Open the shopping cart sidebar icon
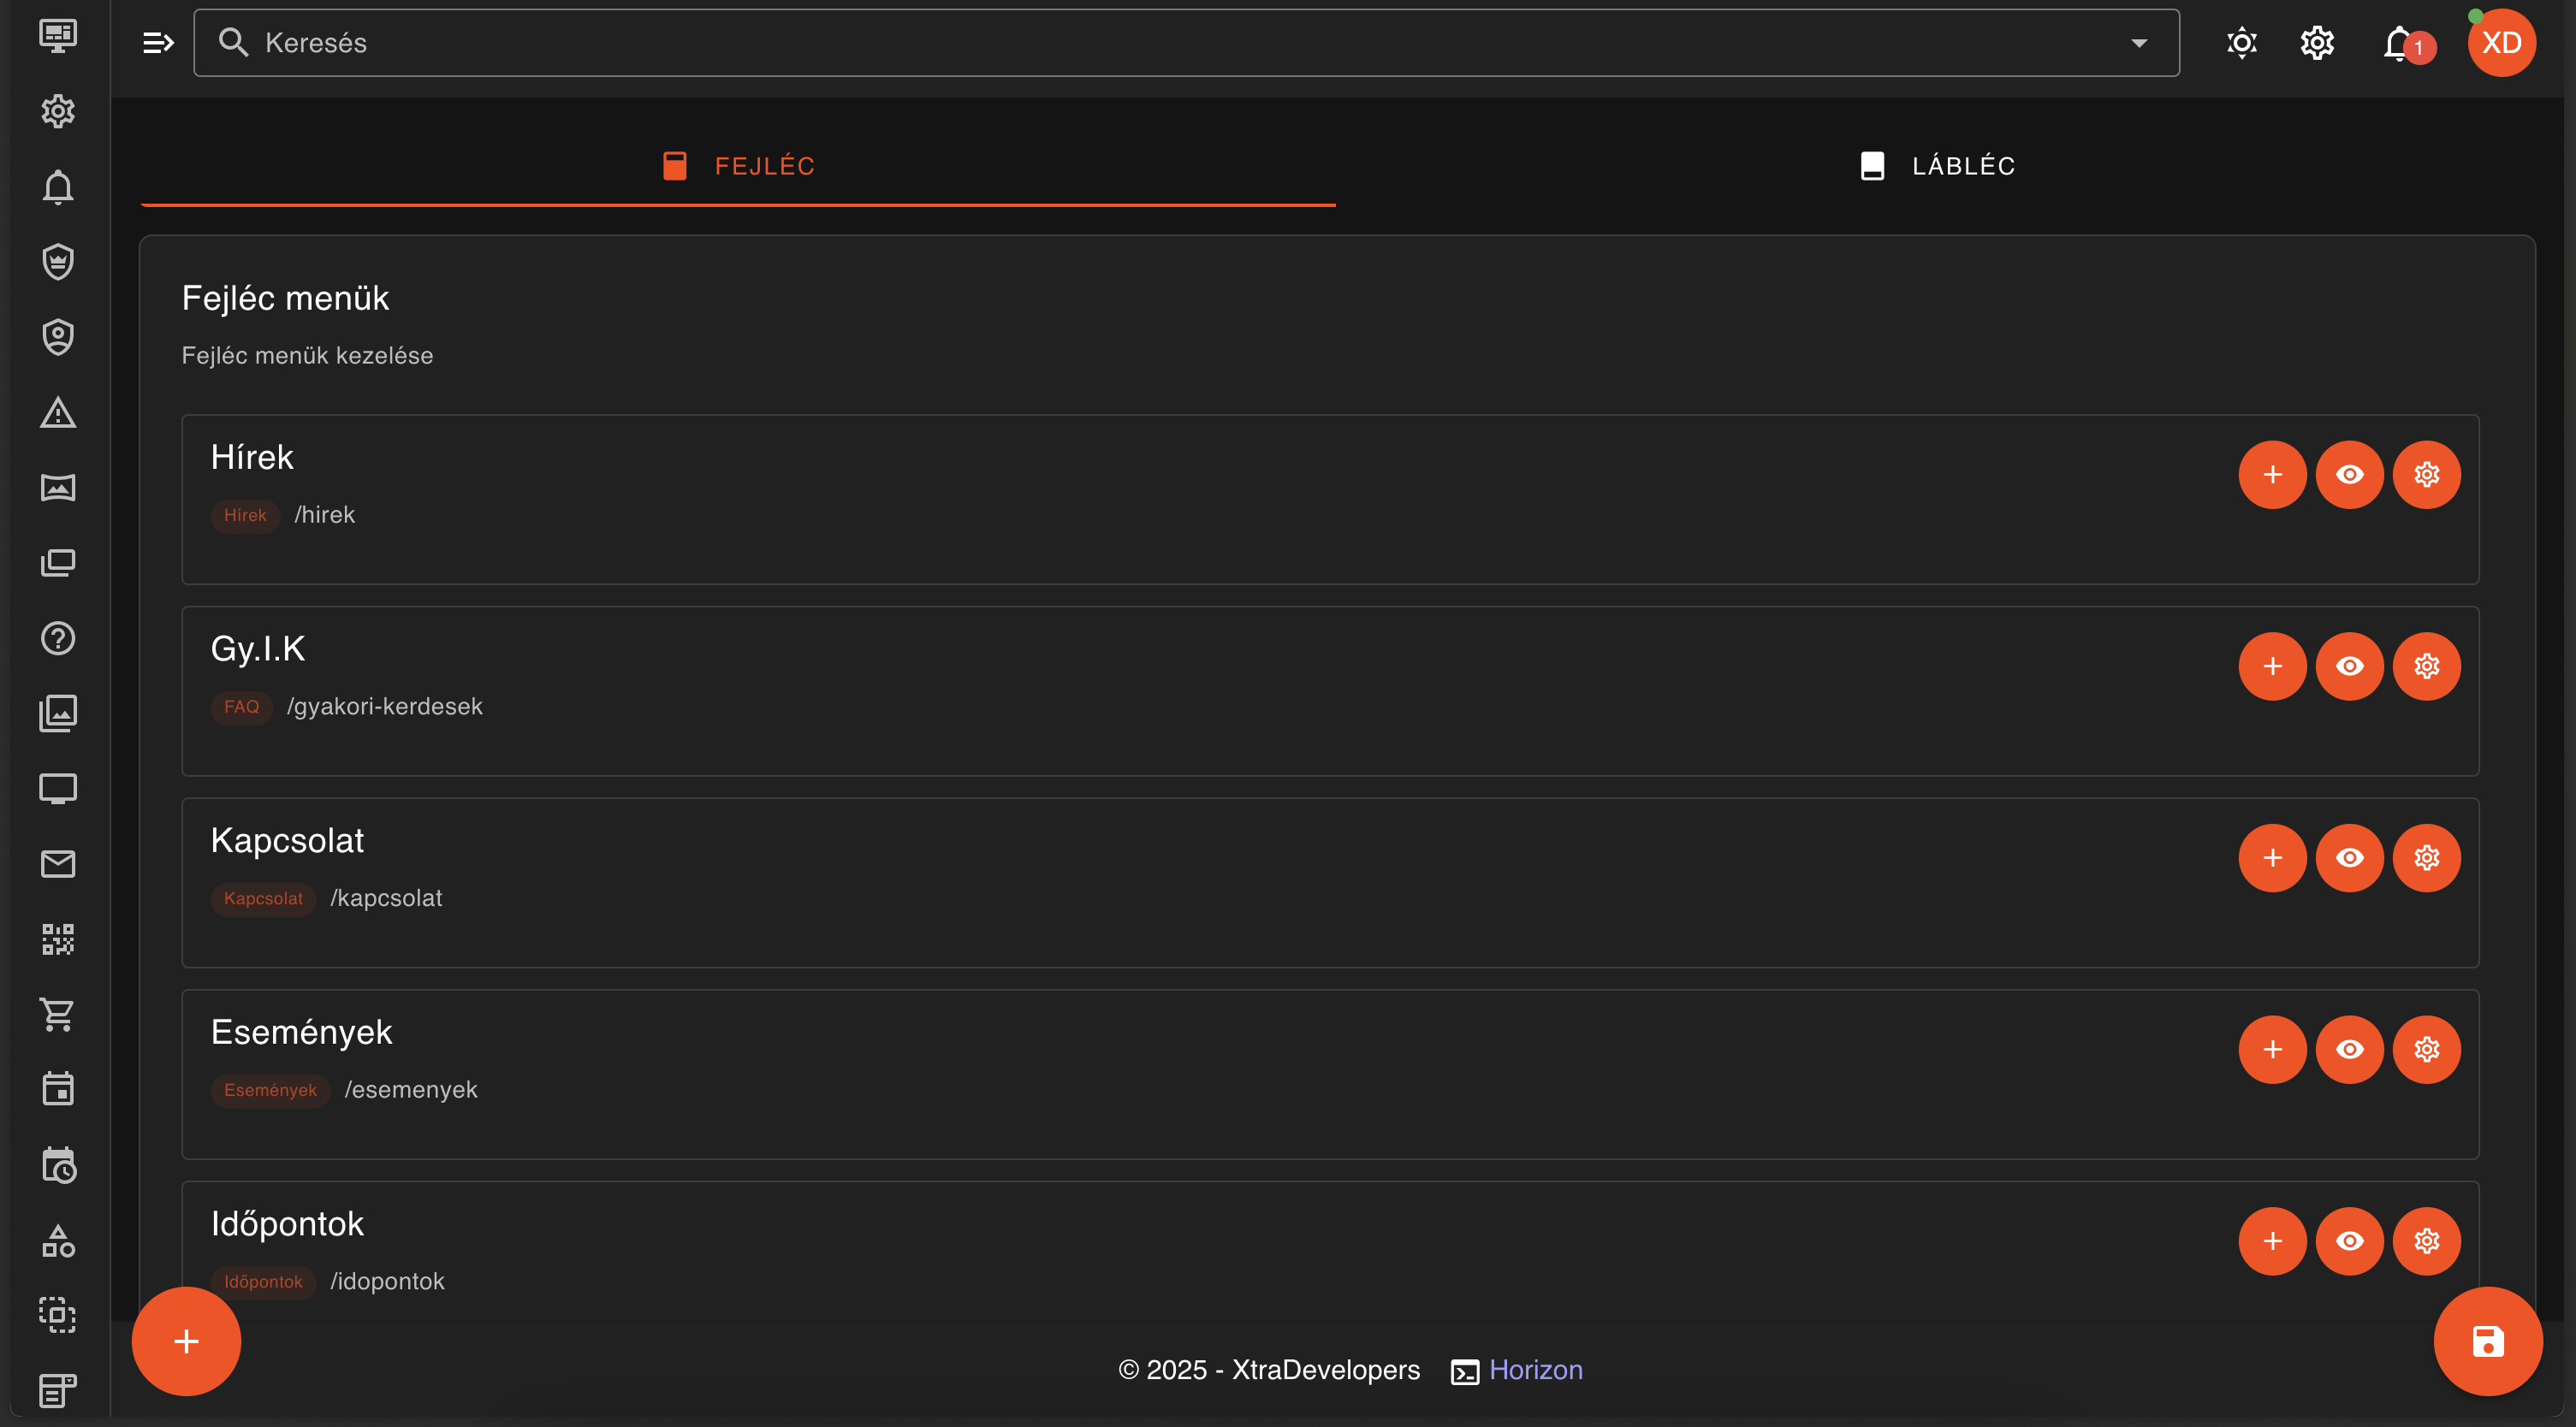 click(57, 1014)
